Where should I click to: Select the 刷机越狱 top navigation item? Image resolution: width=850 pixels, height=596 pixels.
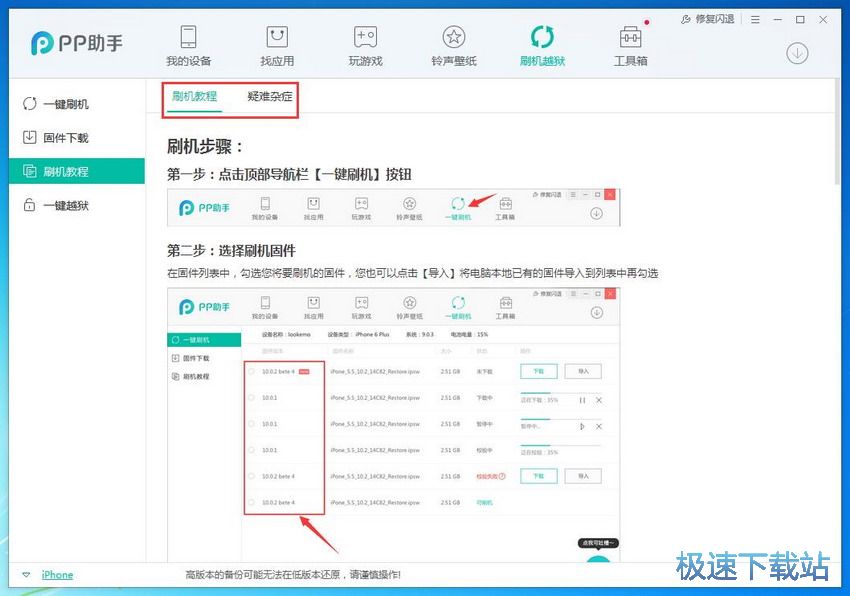(542, 46)
